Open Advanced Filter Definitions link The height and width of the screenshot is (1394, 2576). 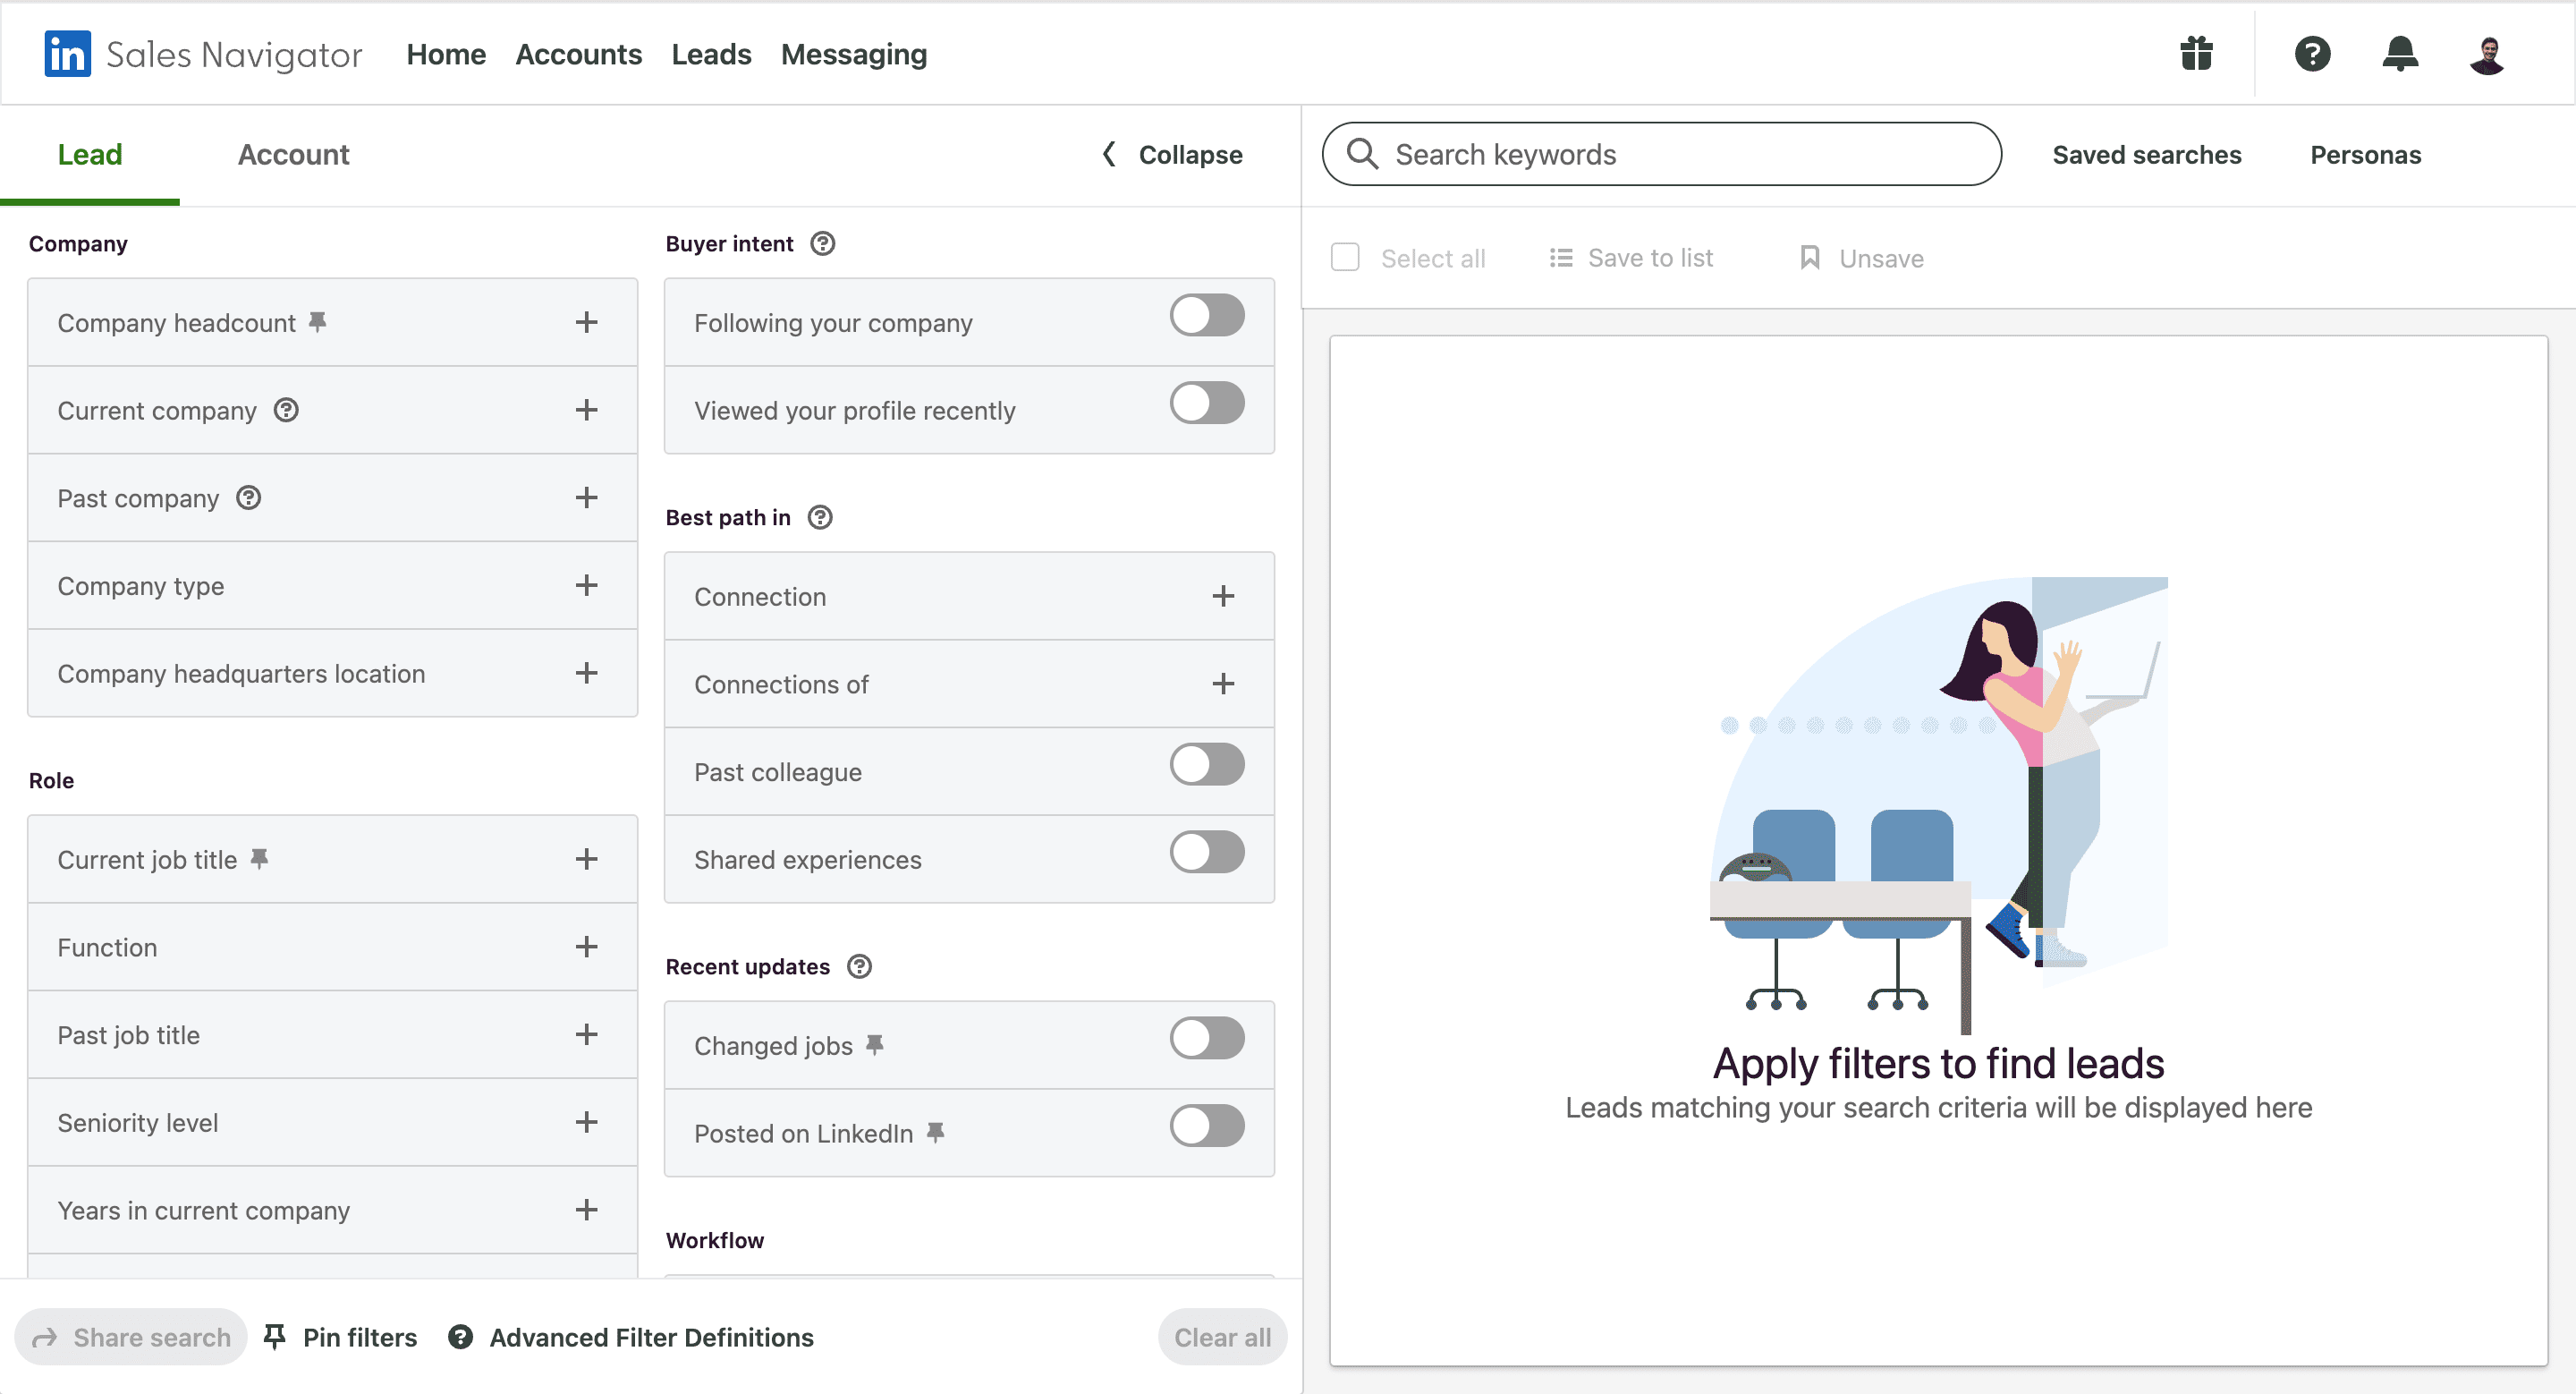(651, 1337)
